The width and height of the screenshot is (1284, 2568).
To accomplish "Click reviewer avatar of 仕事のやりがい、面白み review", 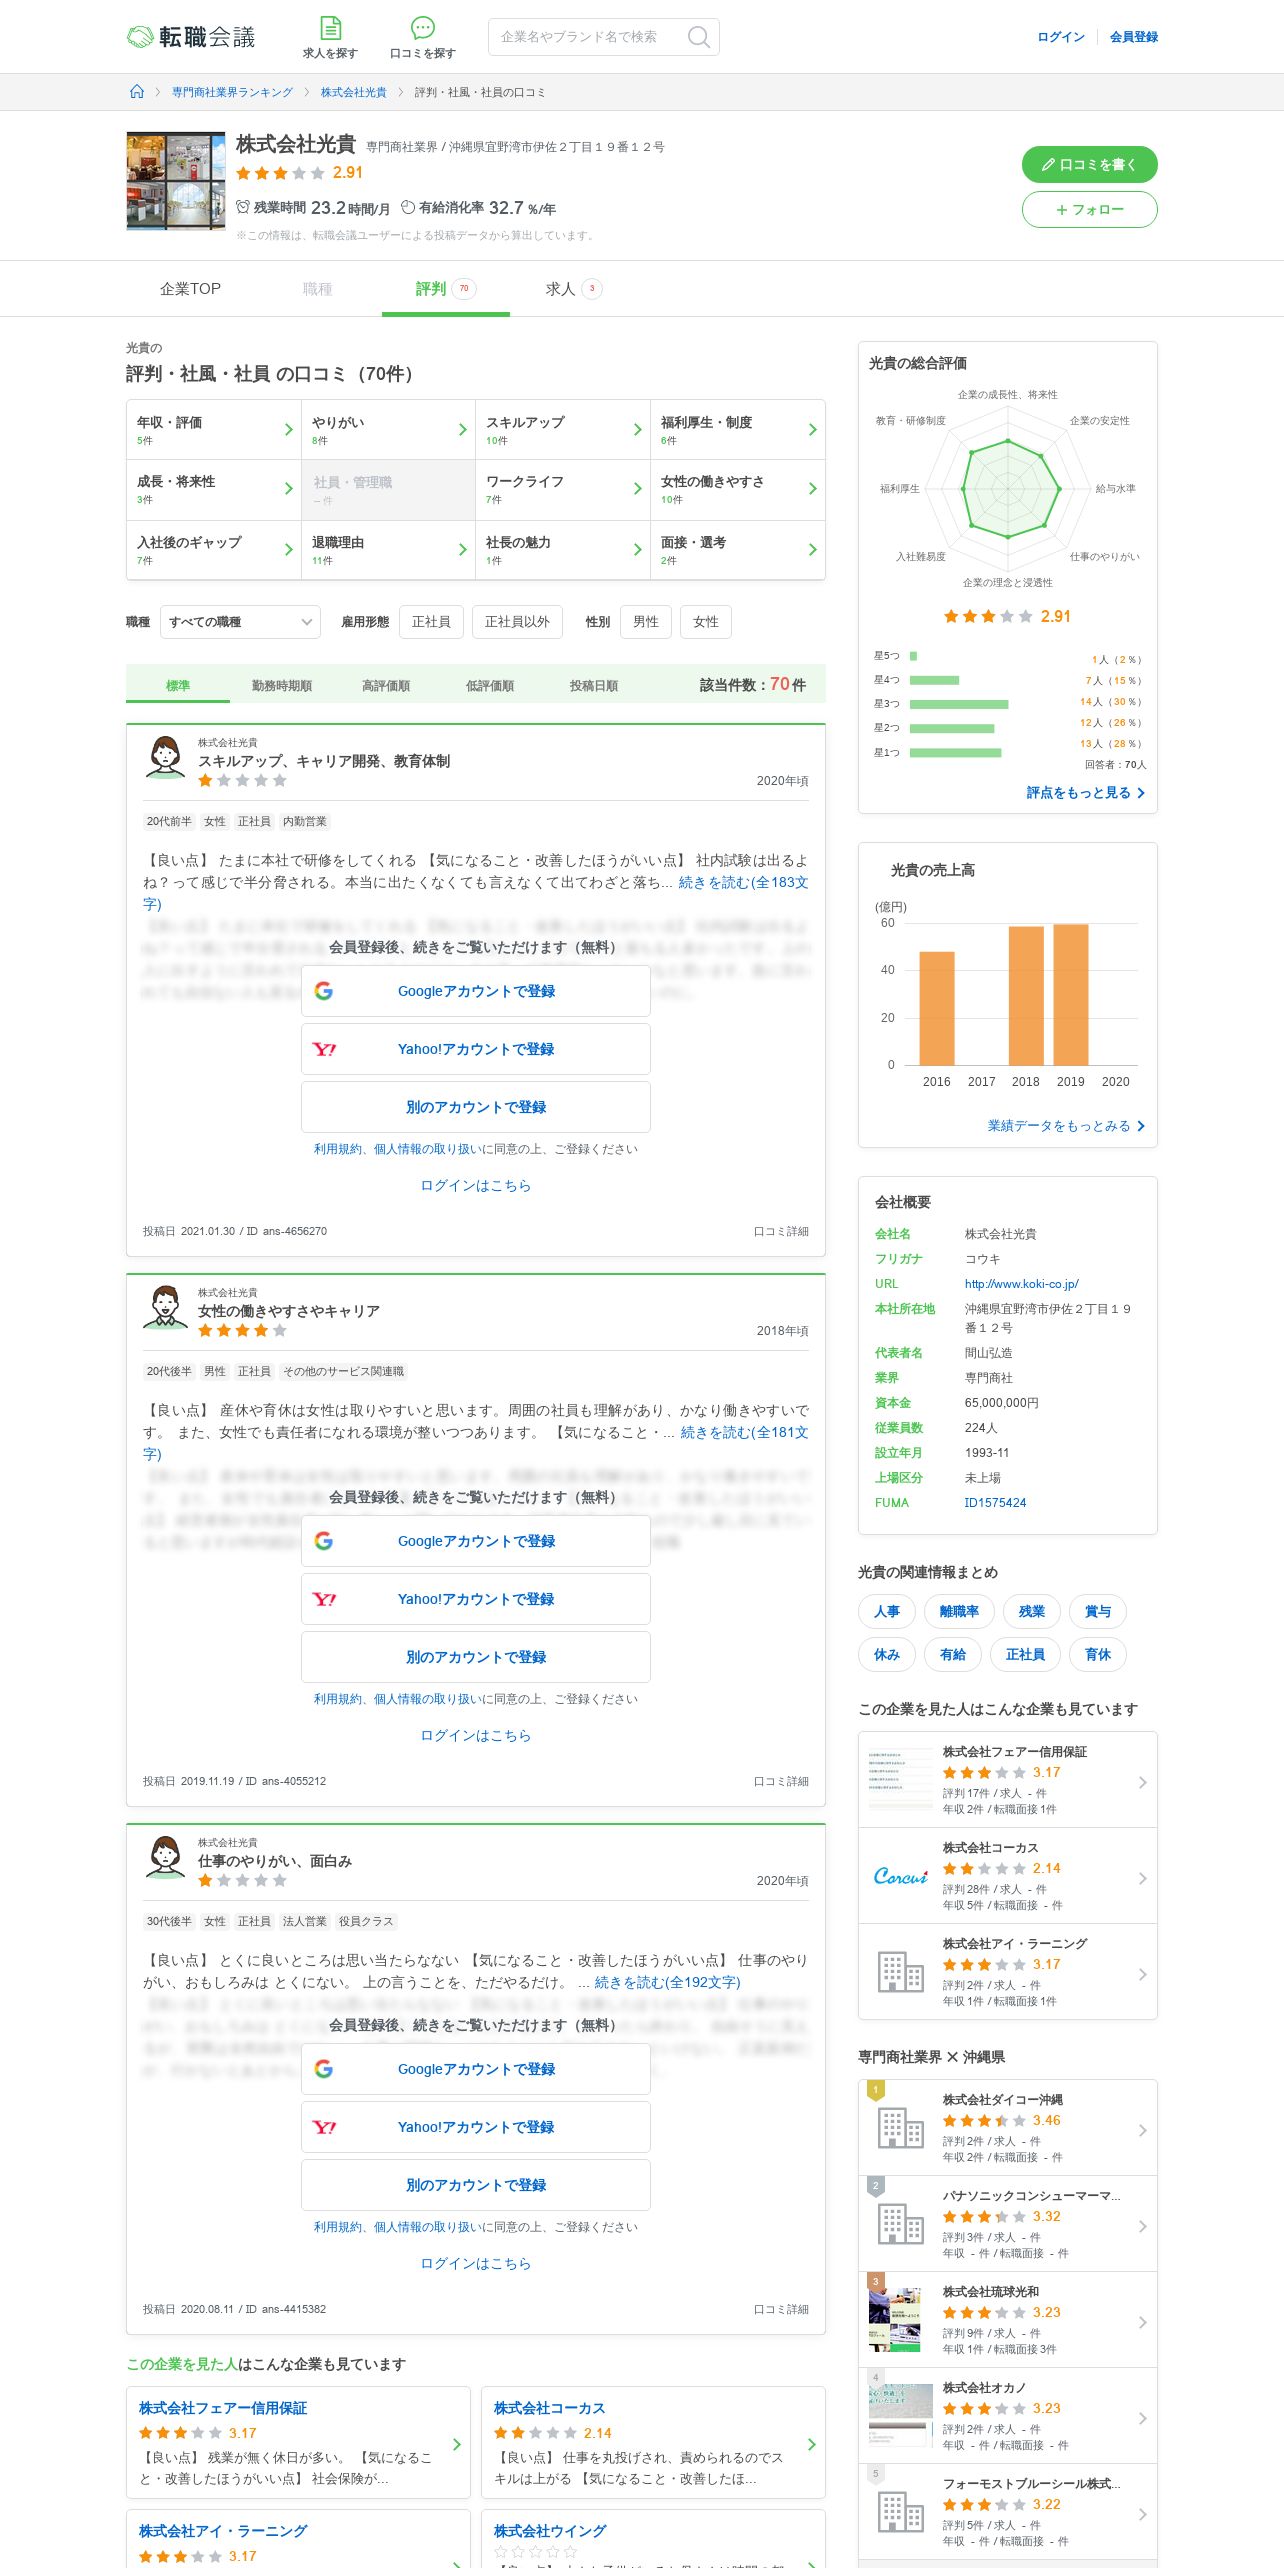I will (165, 1857).
